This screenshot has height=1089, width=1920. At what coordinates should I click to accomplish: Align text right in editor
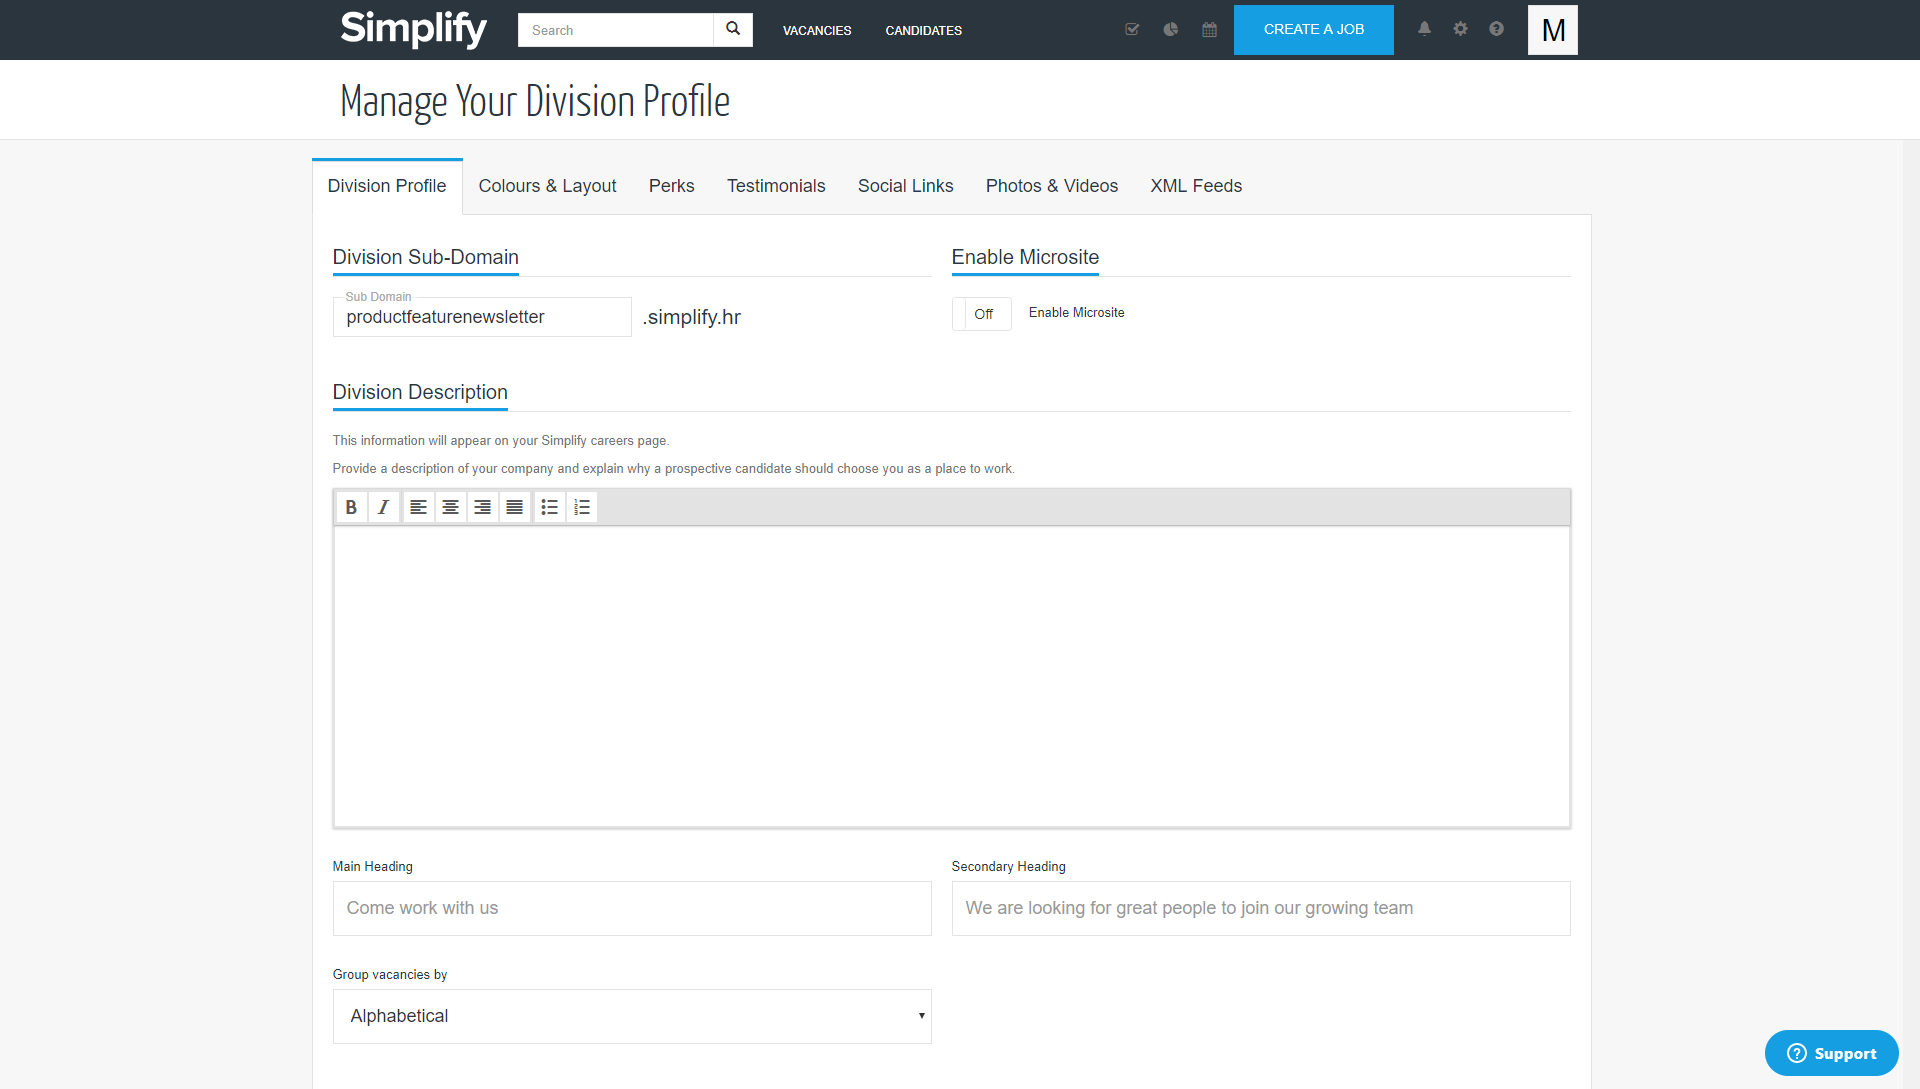[483, 507]
